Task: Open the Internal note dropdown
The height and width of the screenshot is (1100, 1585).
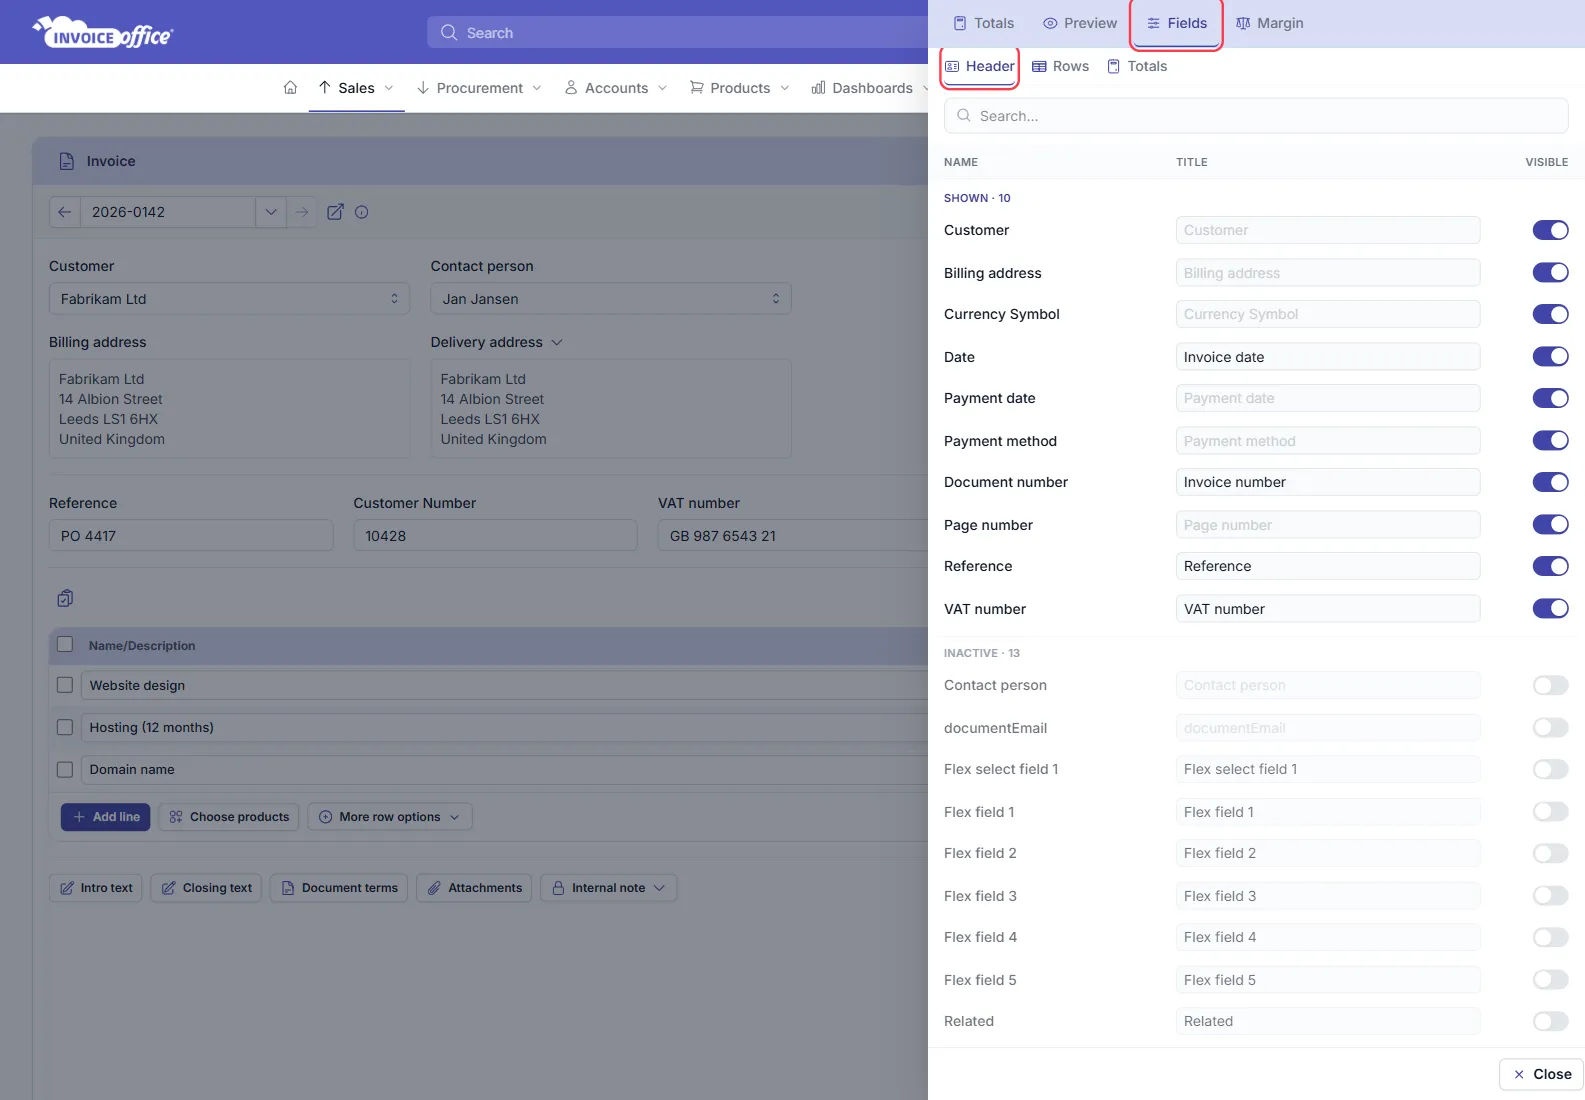Action: [x=609, y=888]
